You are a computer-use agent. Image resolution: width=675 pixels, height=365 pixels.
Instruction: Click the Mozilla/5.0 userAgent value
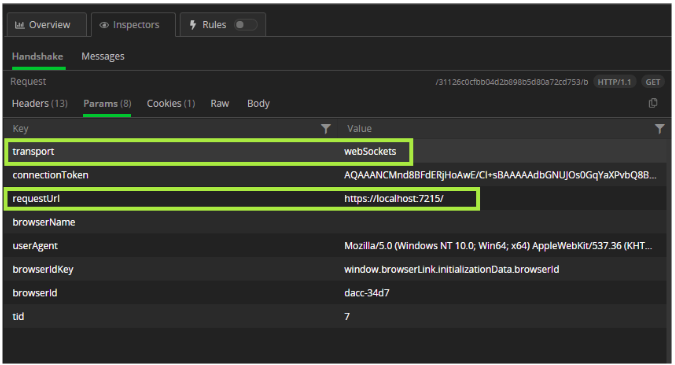click(x=498, y=246)
